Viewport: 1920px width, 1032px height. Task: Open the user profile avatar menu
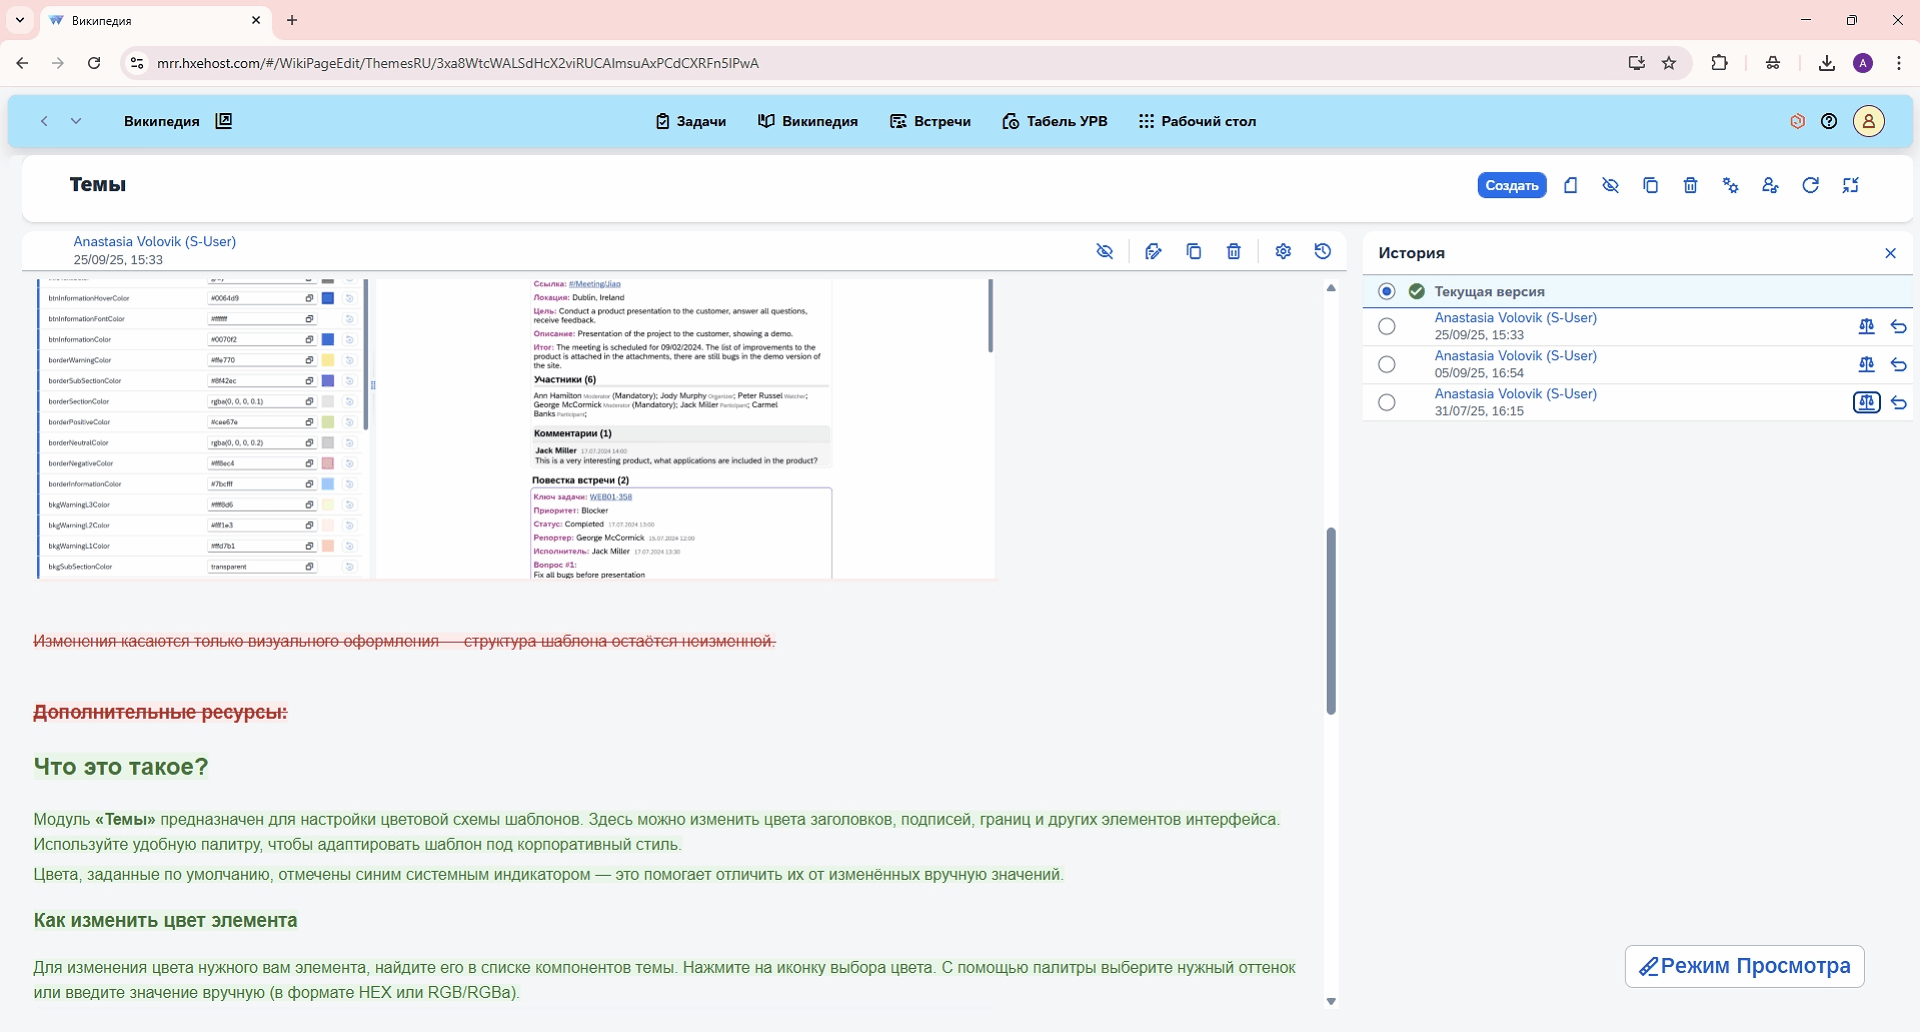(1868, 122)
